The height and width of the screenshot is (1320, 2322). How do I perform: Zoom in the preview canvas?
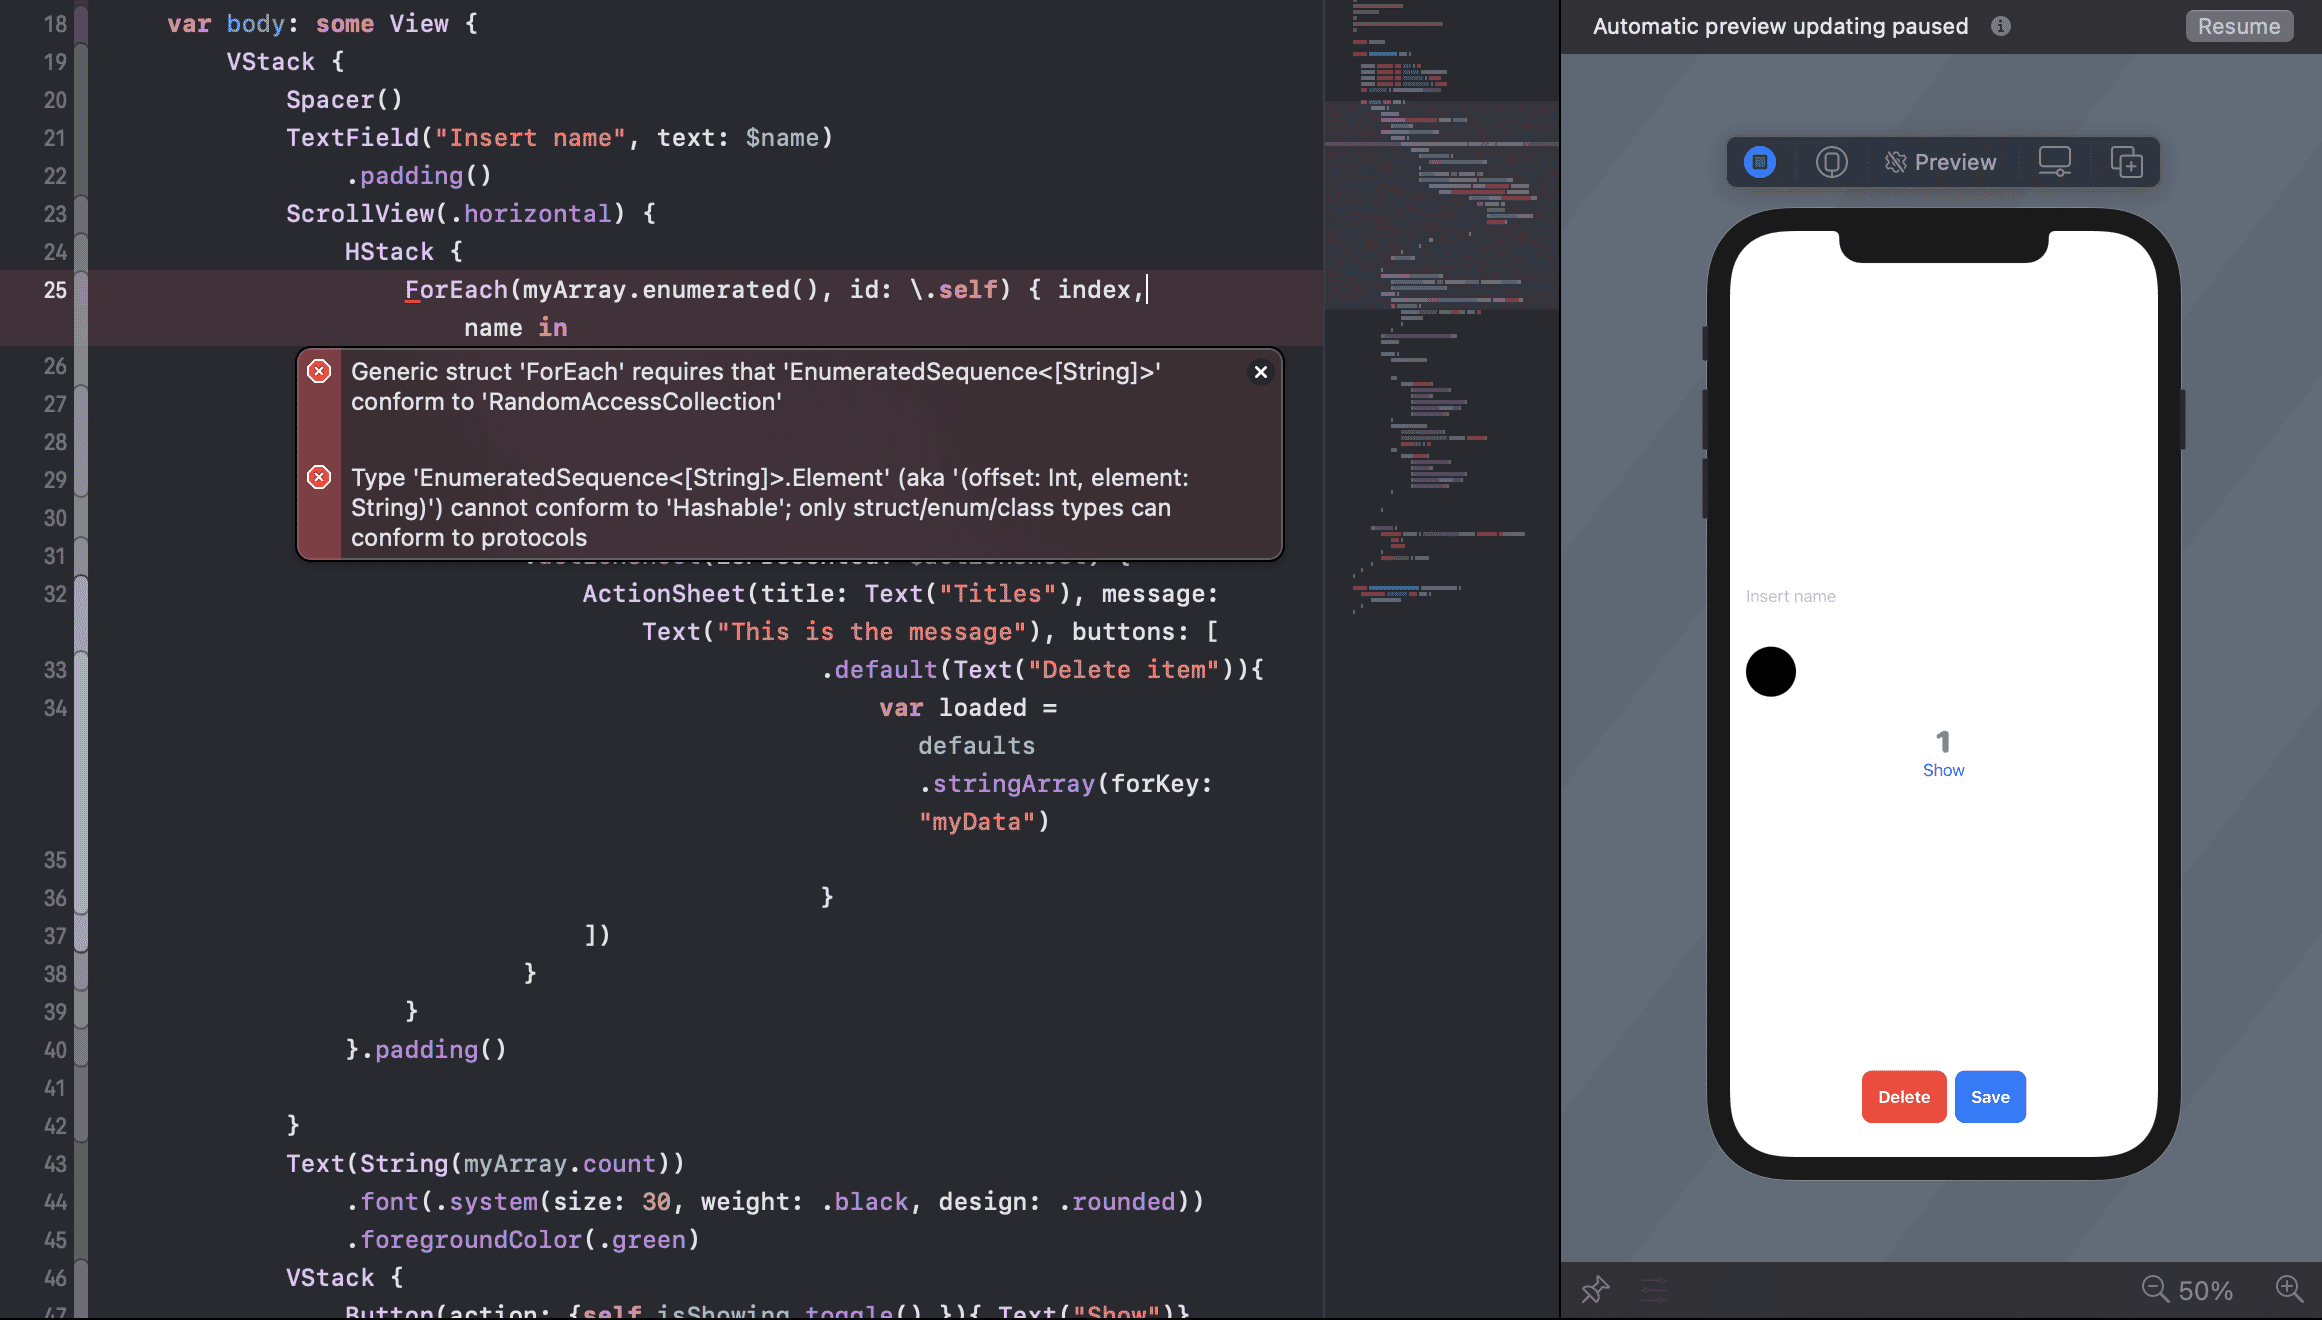[2289, 1289]
